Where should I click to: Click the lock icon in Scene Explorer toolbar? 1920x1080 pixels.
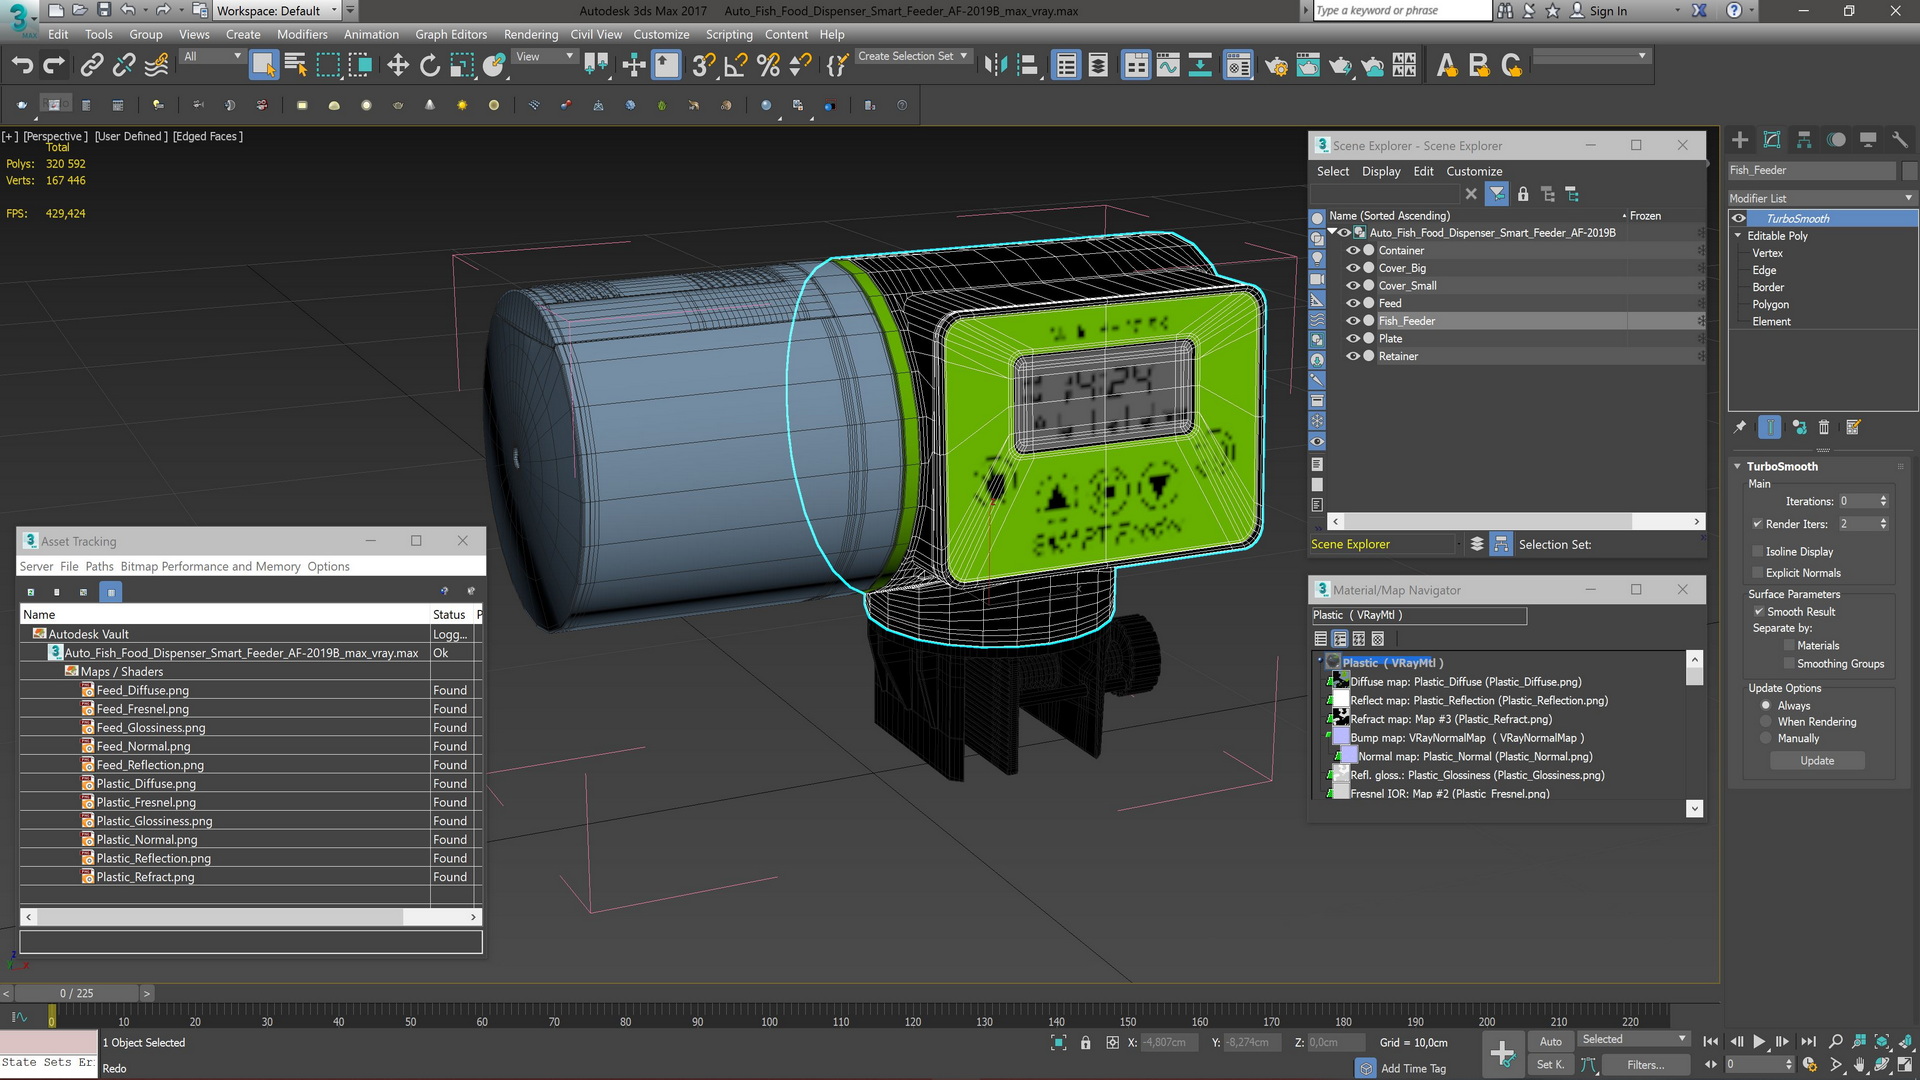click(1523, 194)
